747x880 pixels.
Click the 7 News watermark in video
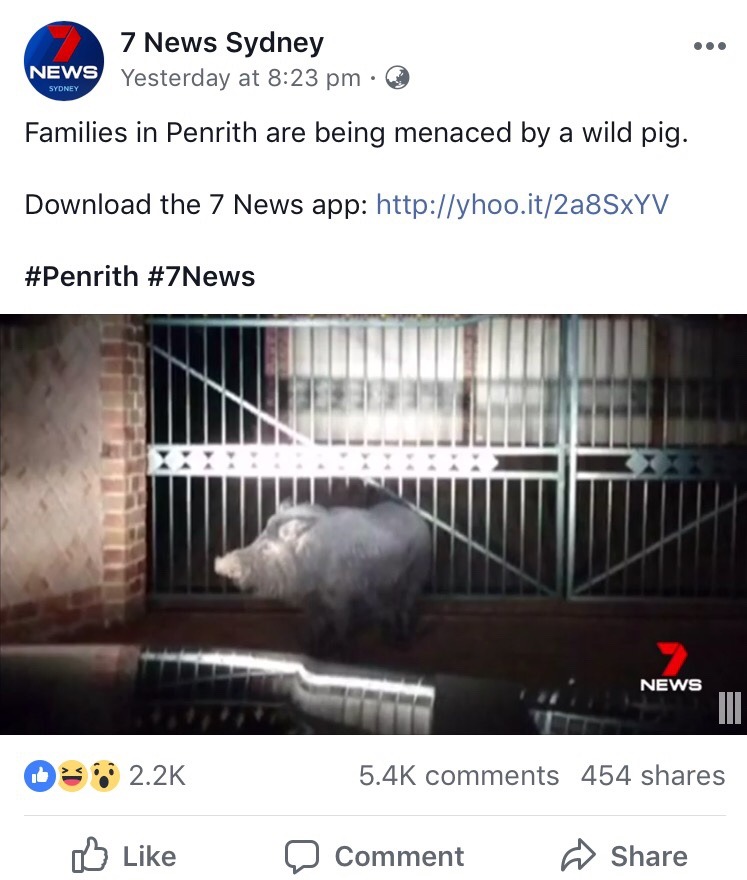click(671, 668)
